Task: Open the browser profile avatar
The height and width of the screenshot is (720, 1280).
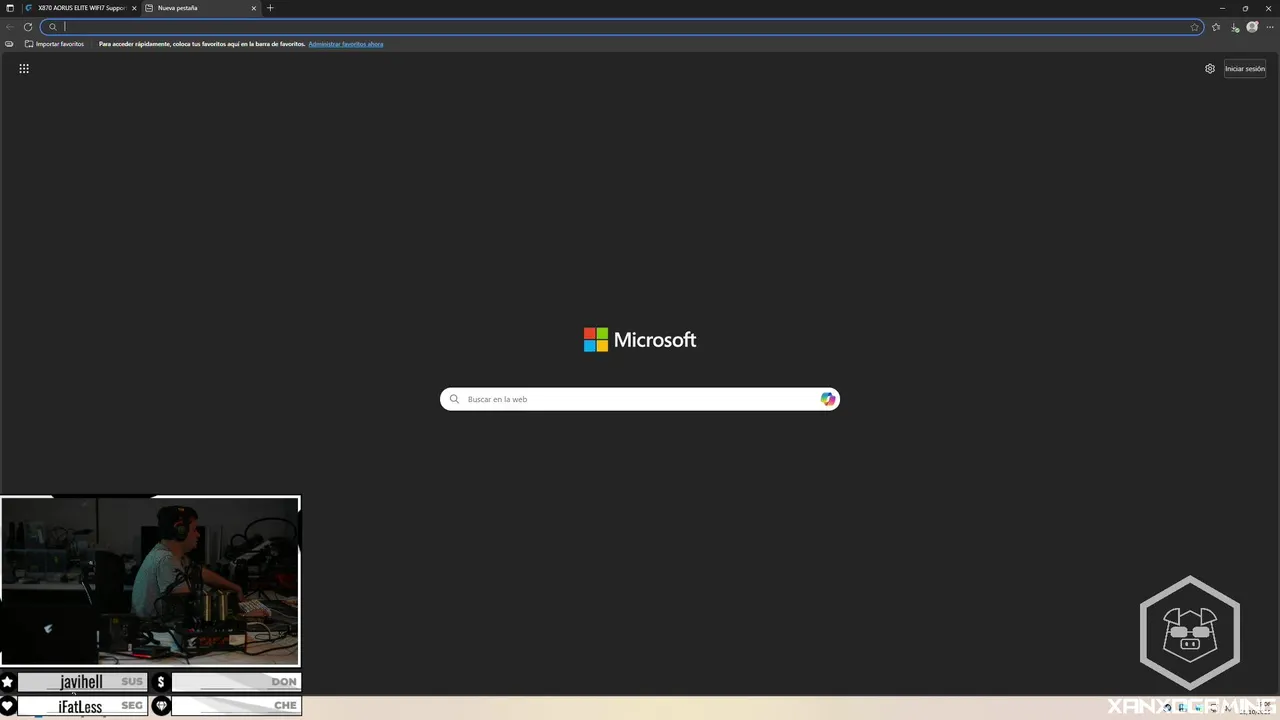Action: pyautogui.click(x=1252, y=27)
